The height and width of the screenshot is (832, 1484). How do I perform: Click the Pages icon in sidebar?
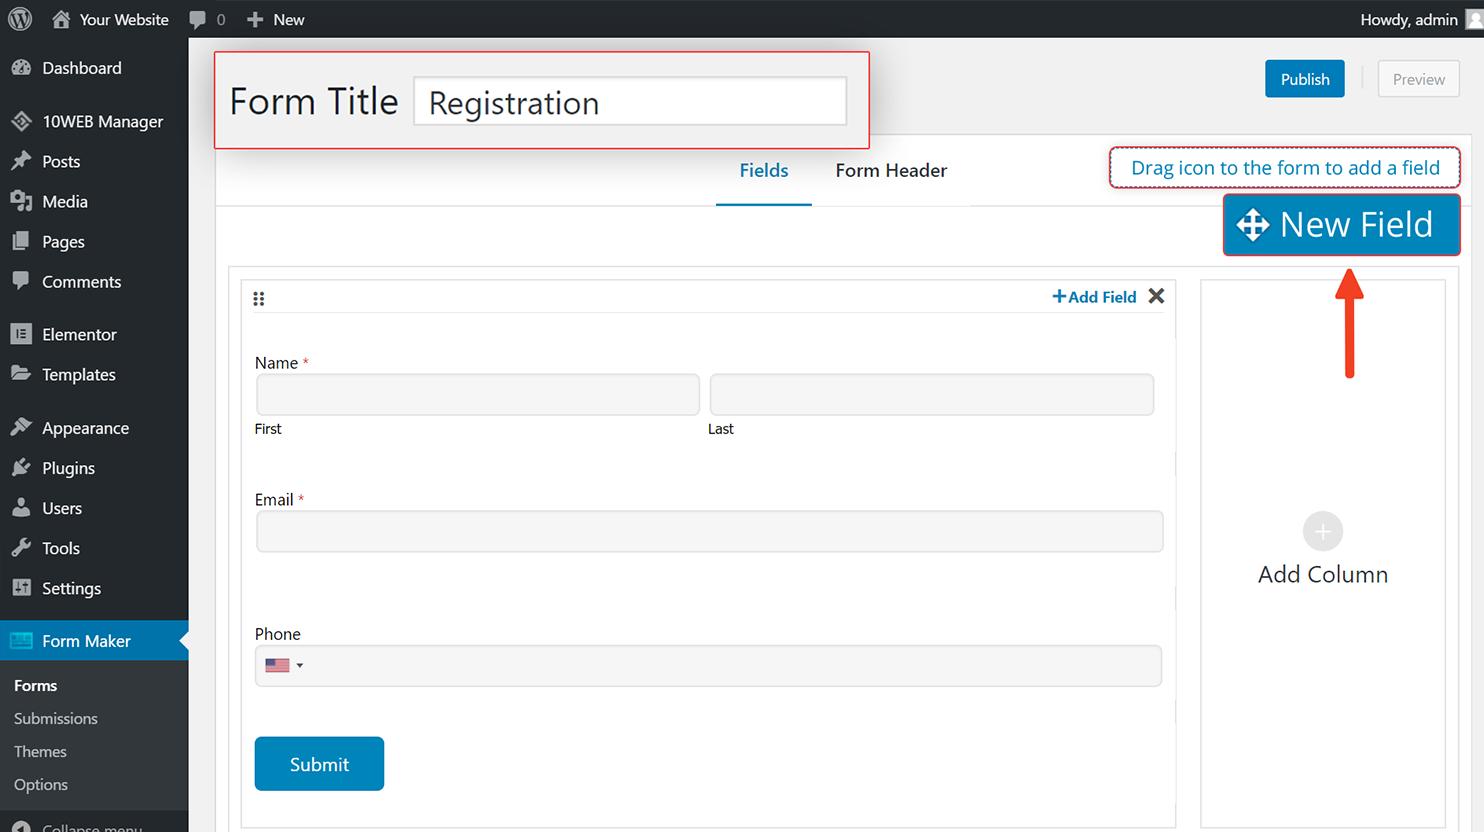[21, 241]
